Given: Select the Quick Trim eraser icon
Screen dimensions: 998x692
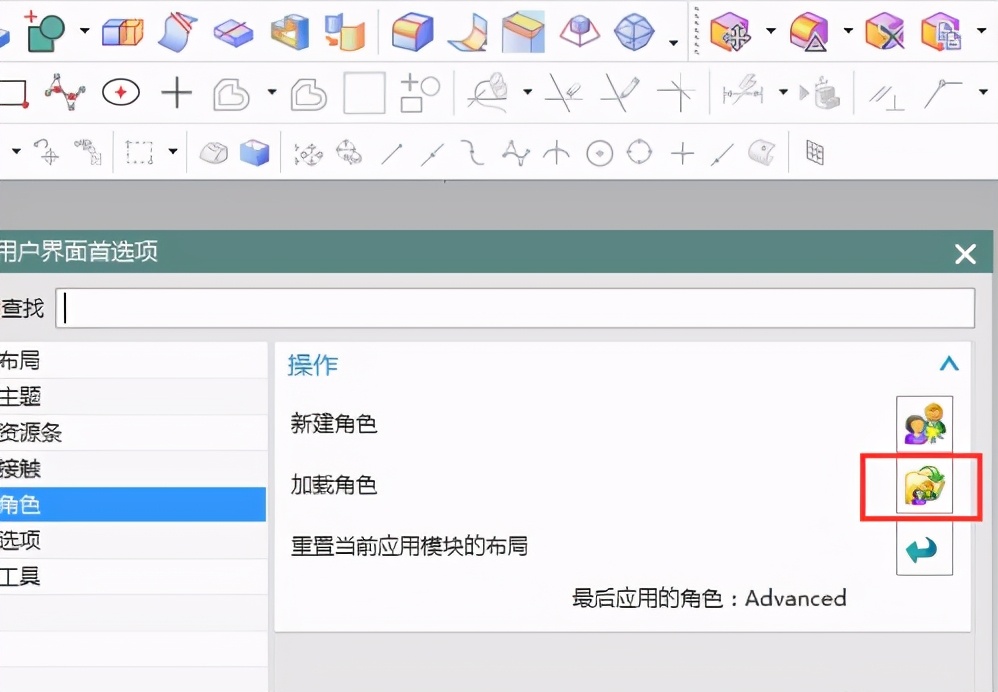Looking at the screenshot, I should coord(564,93).
